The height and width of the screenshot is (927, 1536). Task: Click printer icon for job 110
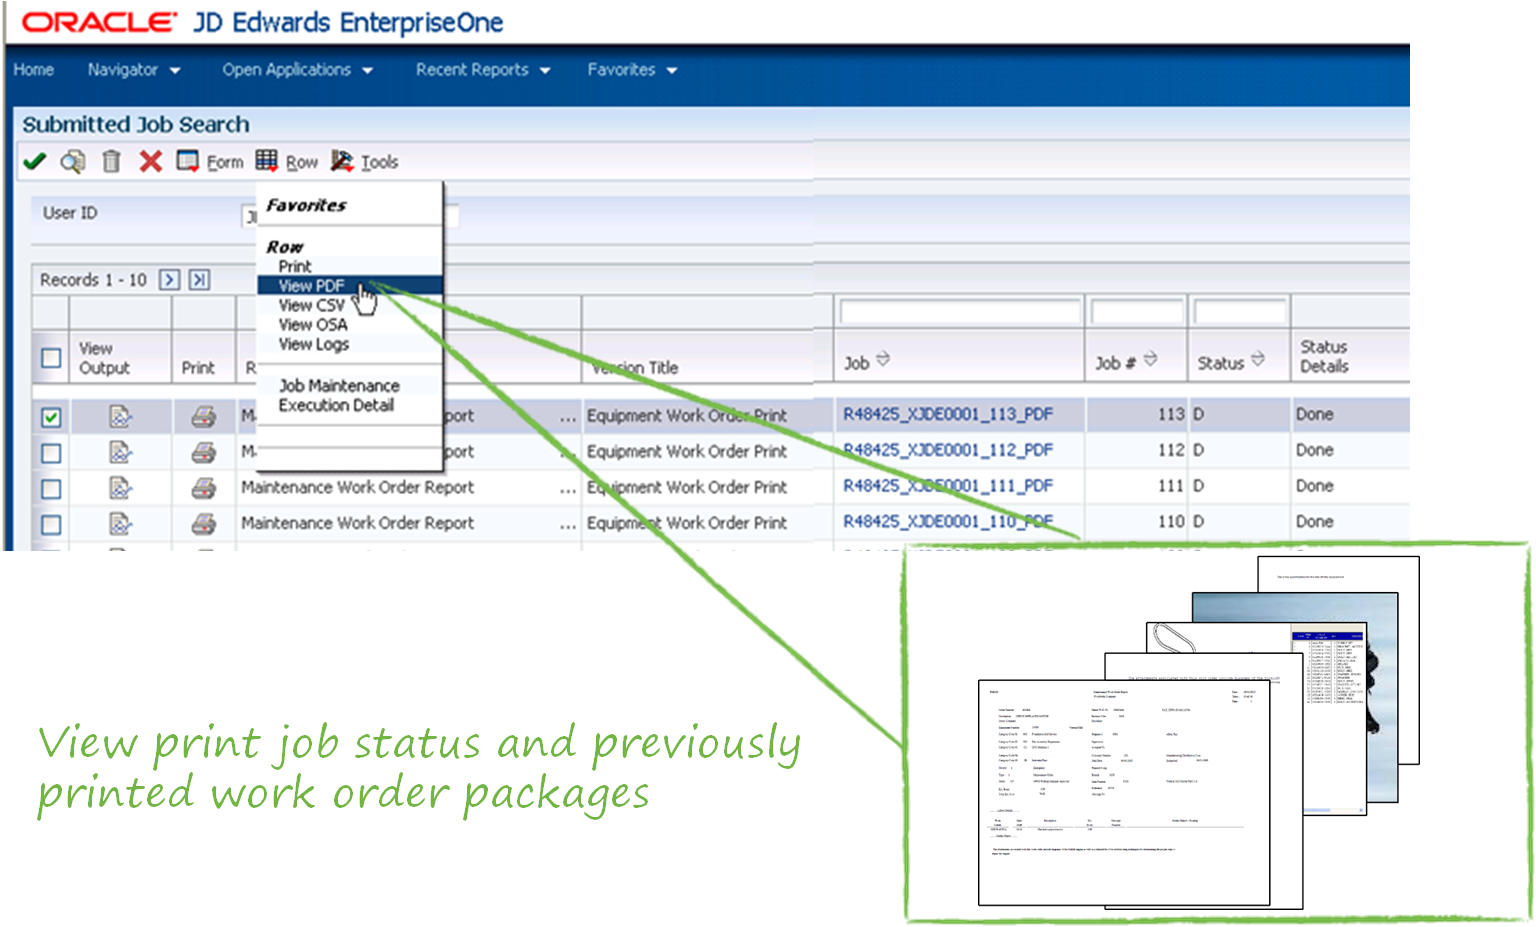coord(204,523)
